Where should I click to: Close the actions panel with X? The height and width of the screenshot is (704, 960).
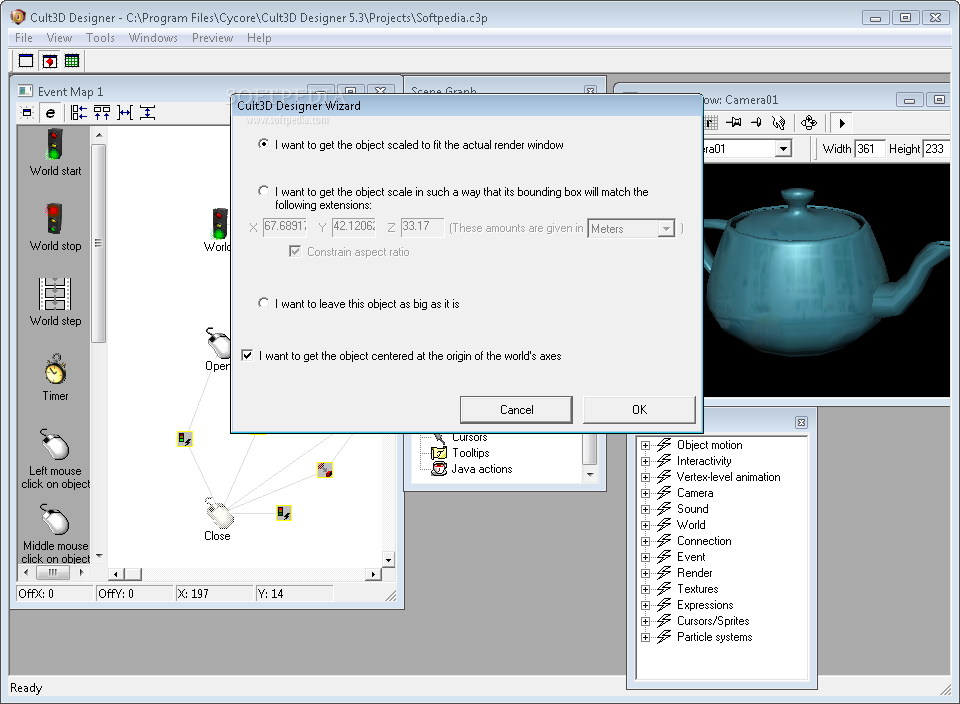(x=801, y=422)
